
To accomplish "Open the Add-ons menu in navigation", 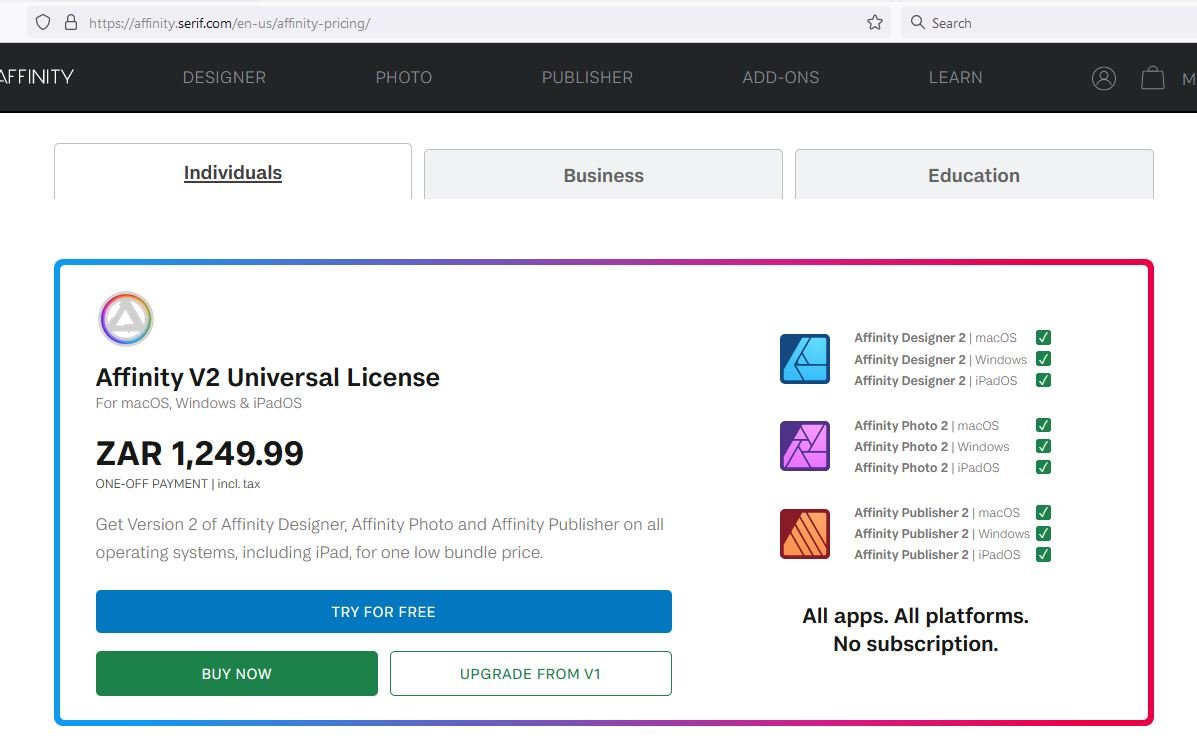I will click(x=781, y=77).
